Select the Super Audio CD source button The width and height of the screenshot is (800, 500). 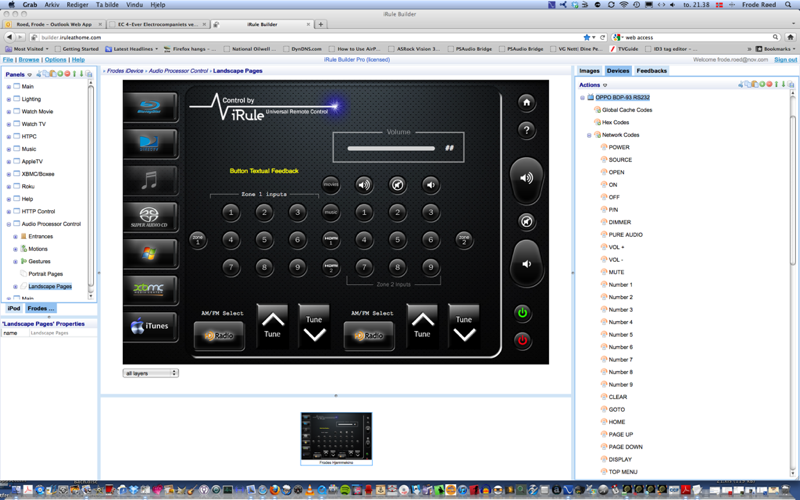(x=151, y=217)
